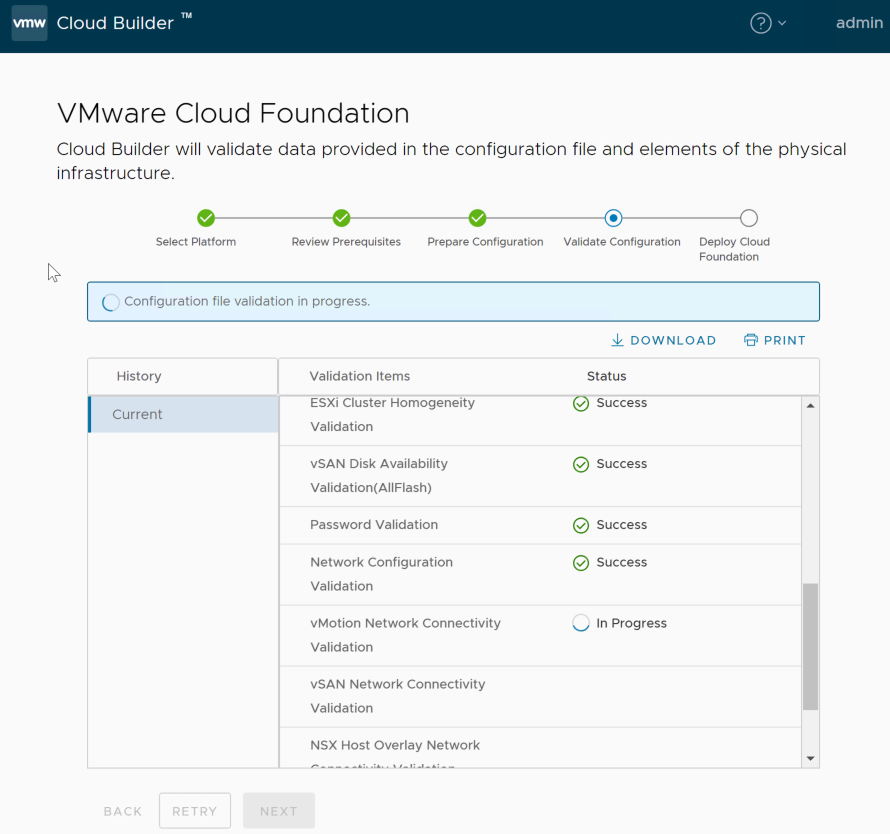Click the Validate Configuration step label

[x=622, y=242]
